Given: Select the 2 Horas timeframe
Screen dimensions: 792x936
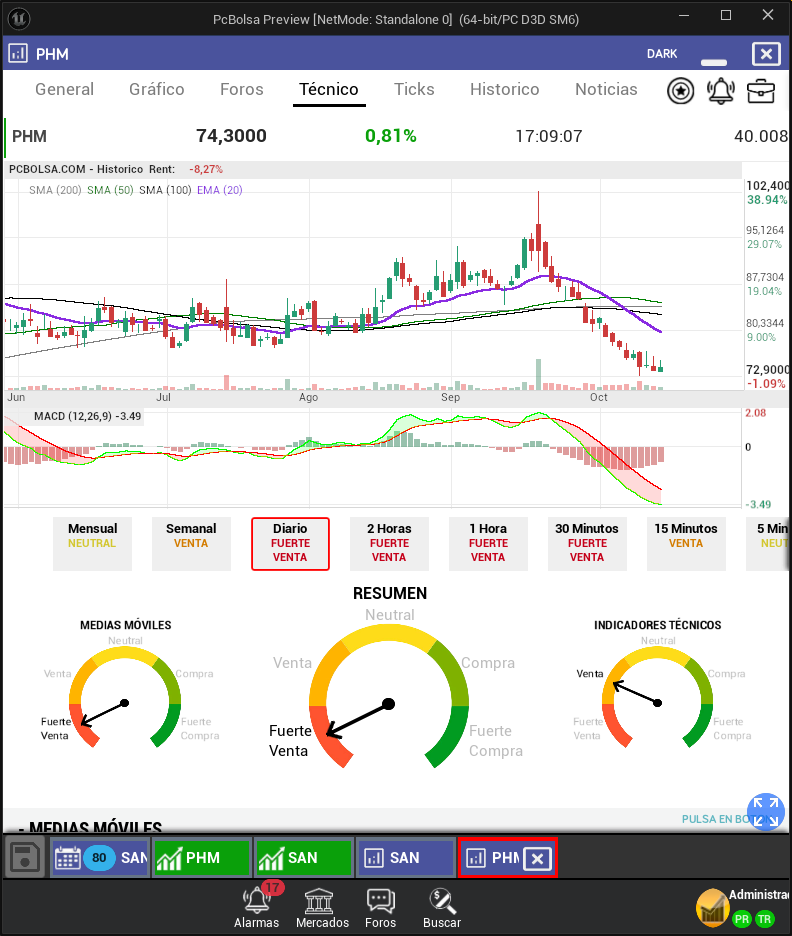Looking at the screenshot, I should point(389,543).
